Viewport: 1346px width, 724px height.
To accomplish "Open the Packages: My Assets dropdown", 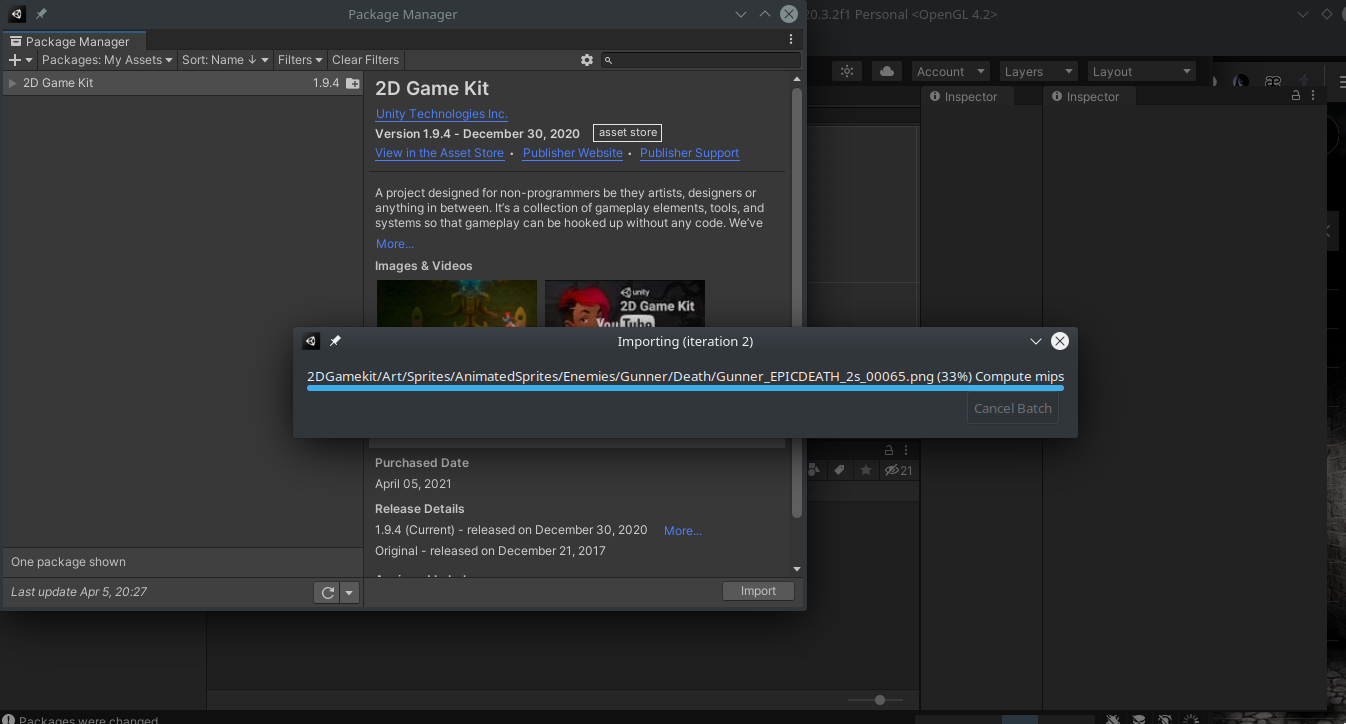I will tap(108, 60).
